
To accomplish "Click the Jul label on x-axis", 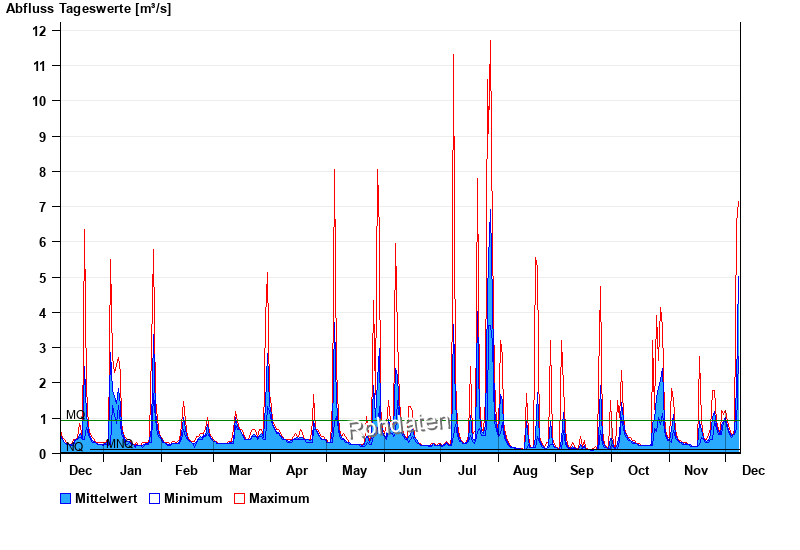I will pyautogui.click(x=467, y=470).
